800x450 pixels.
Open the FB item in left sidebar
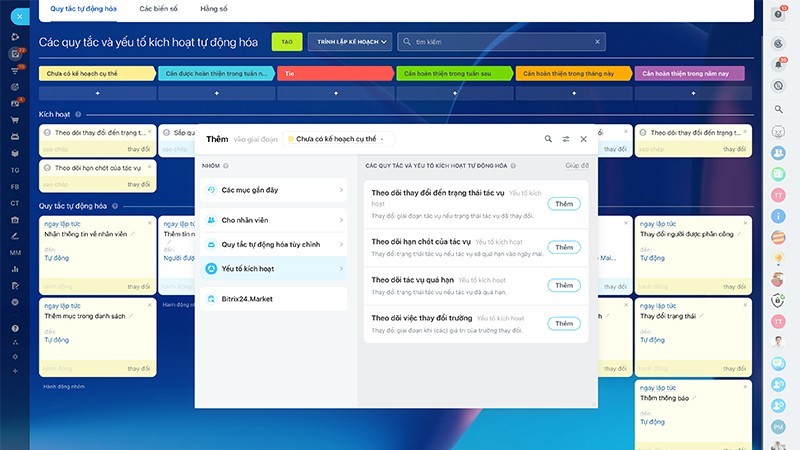[x=15, y=187]
